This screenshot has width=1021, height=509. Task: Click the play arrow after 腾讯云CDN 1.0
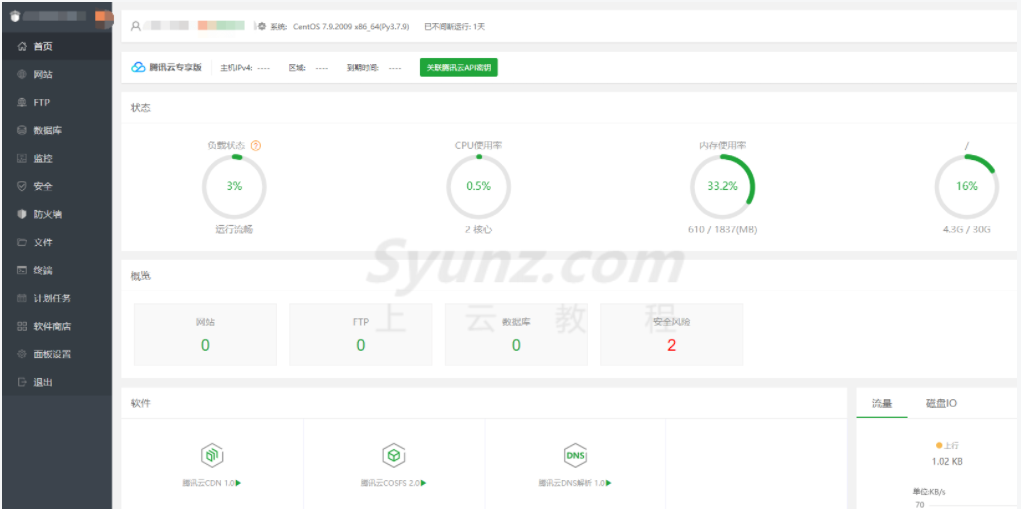(239, 483)
